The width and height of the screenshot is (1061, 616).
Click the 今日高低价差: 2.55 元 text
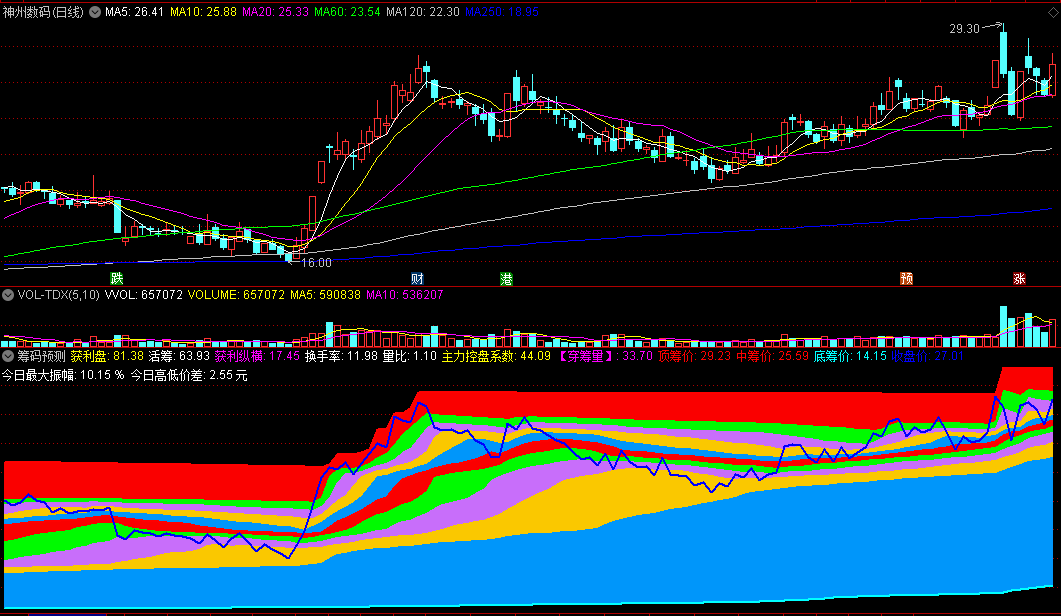pos(189,375)
